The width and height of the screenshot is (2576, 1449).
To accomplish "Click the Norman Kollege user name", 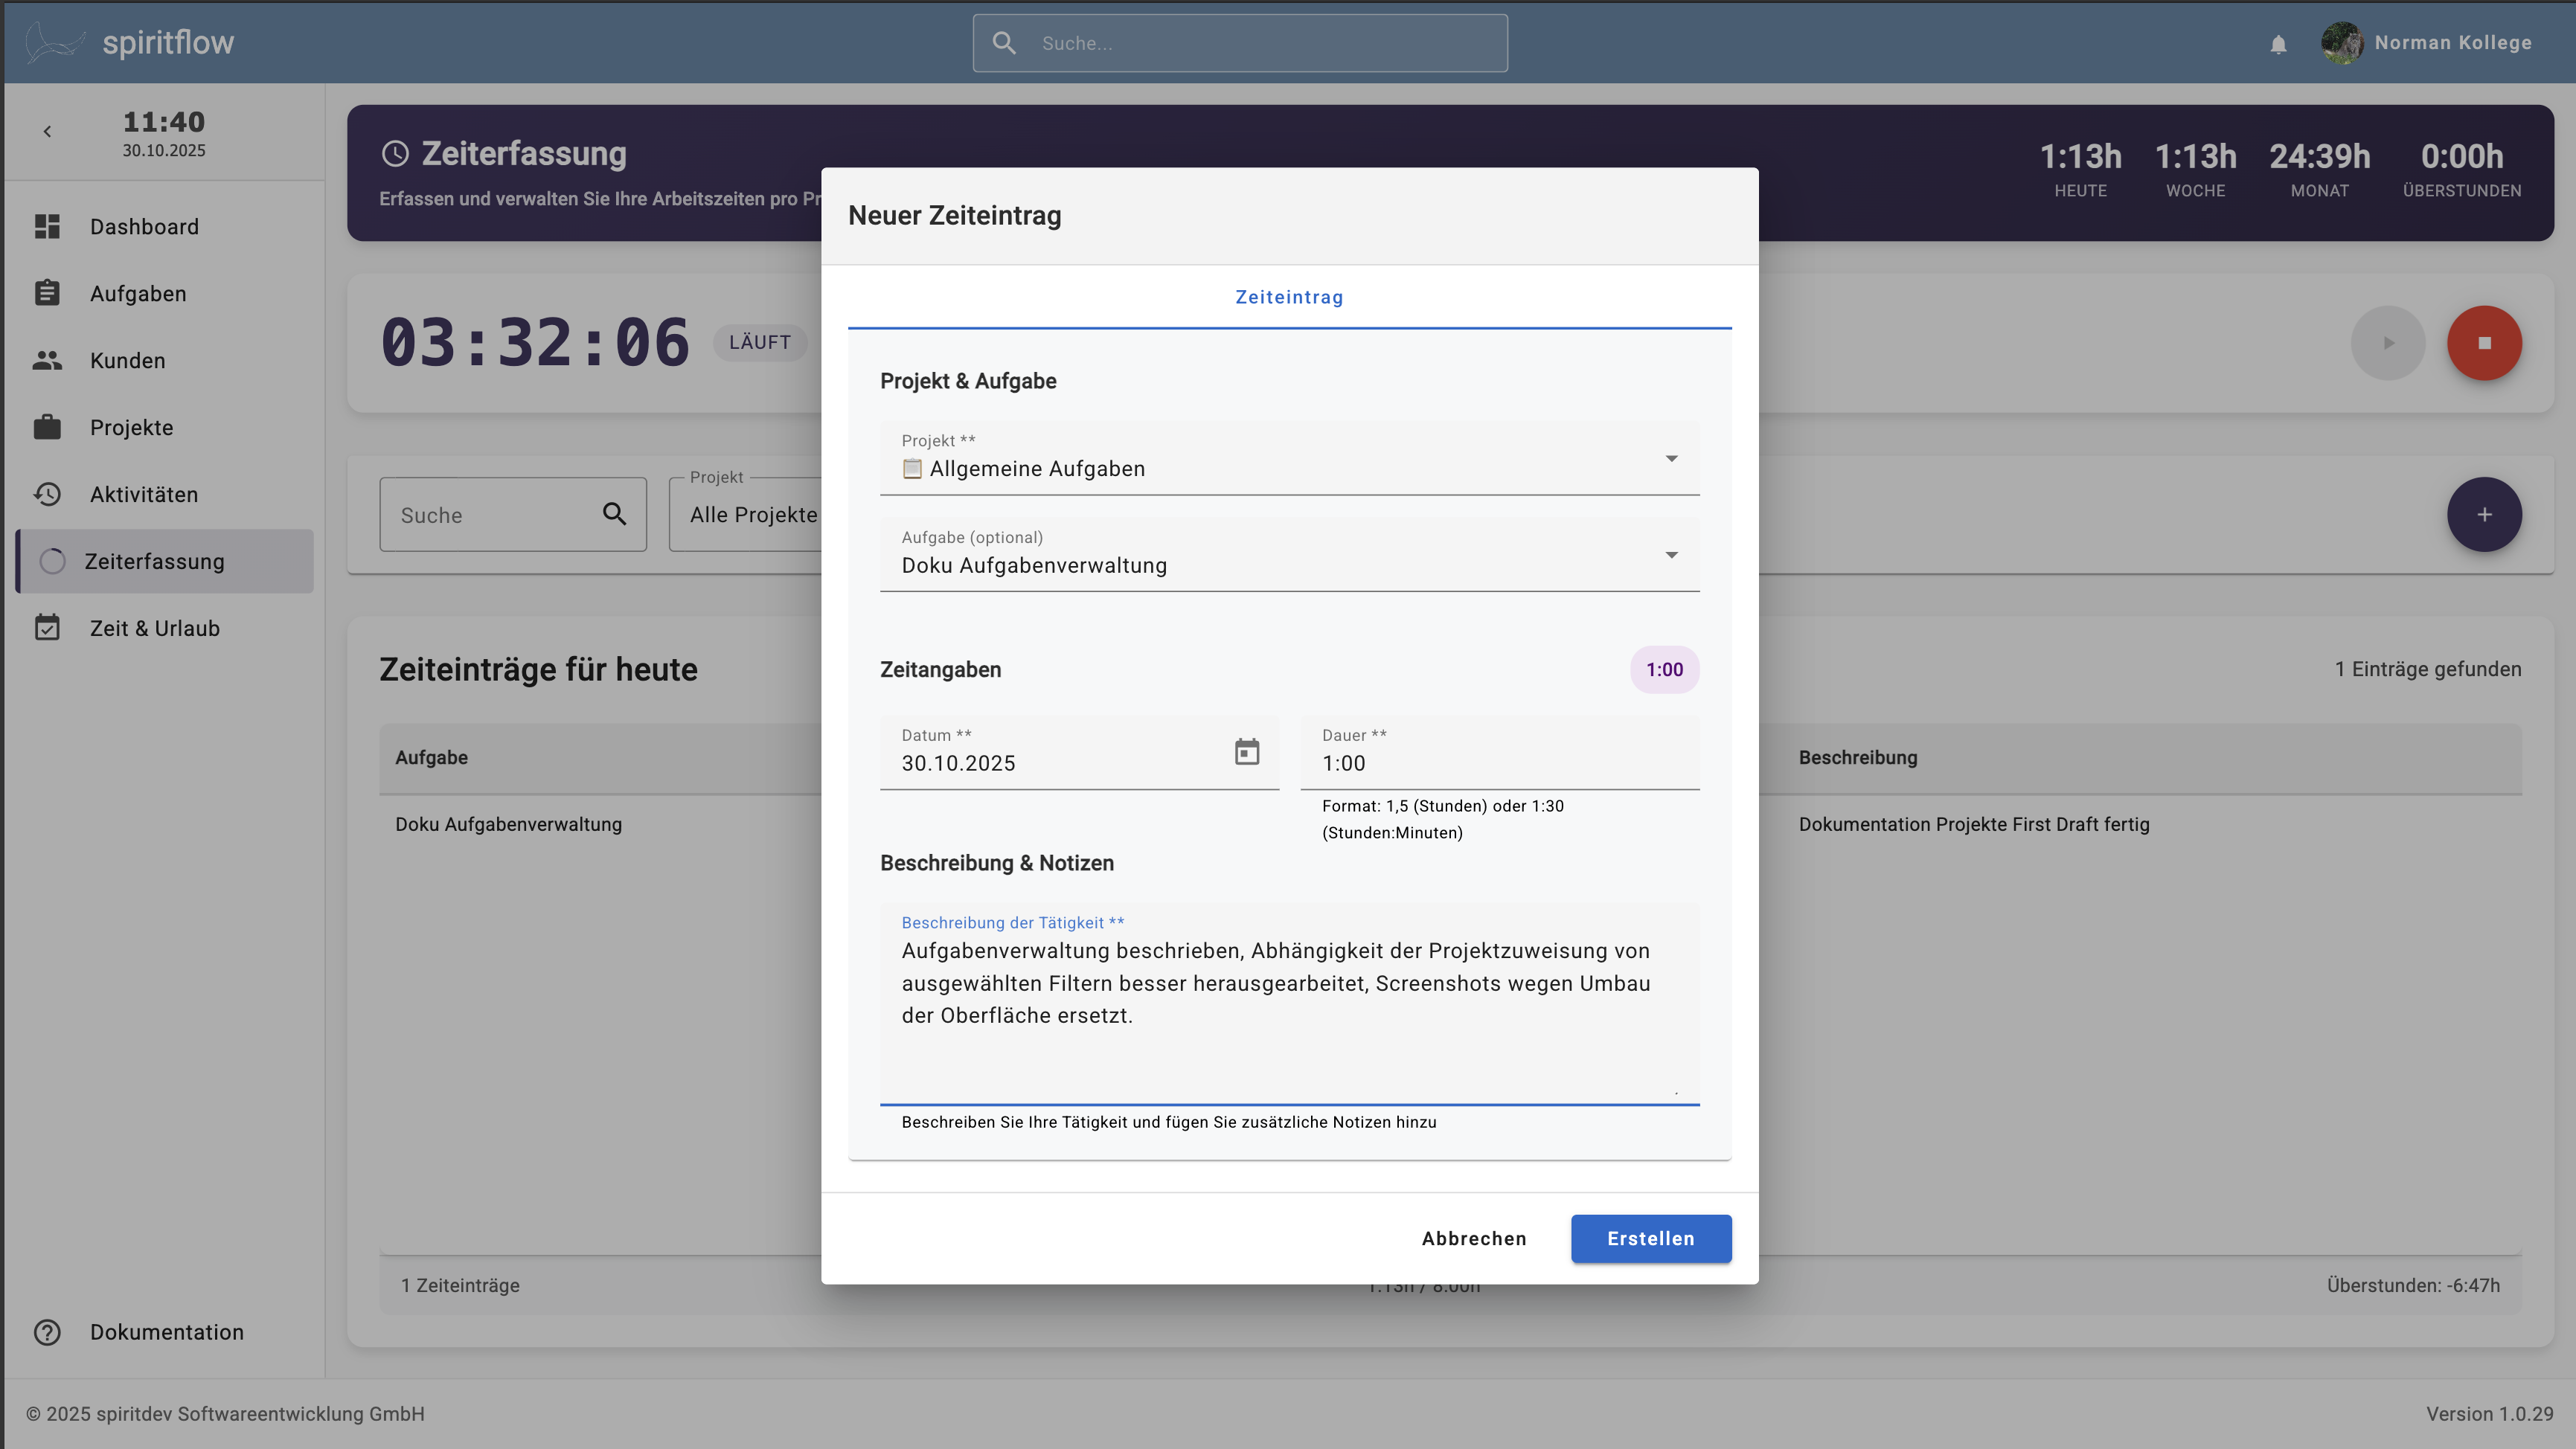I will 2453,43.
